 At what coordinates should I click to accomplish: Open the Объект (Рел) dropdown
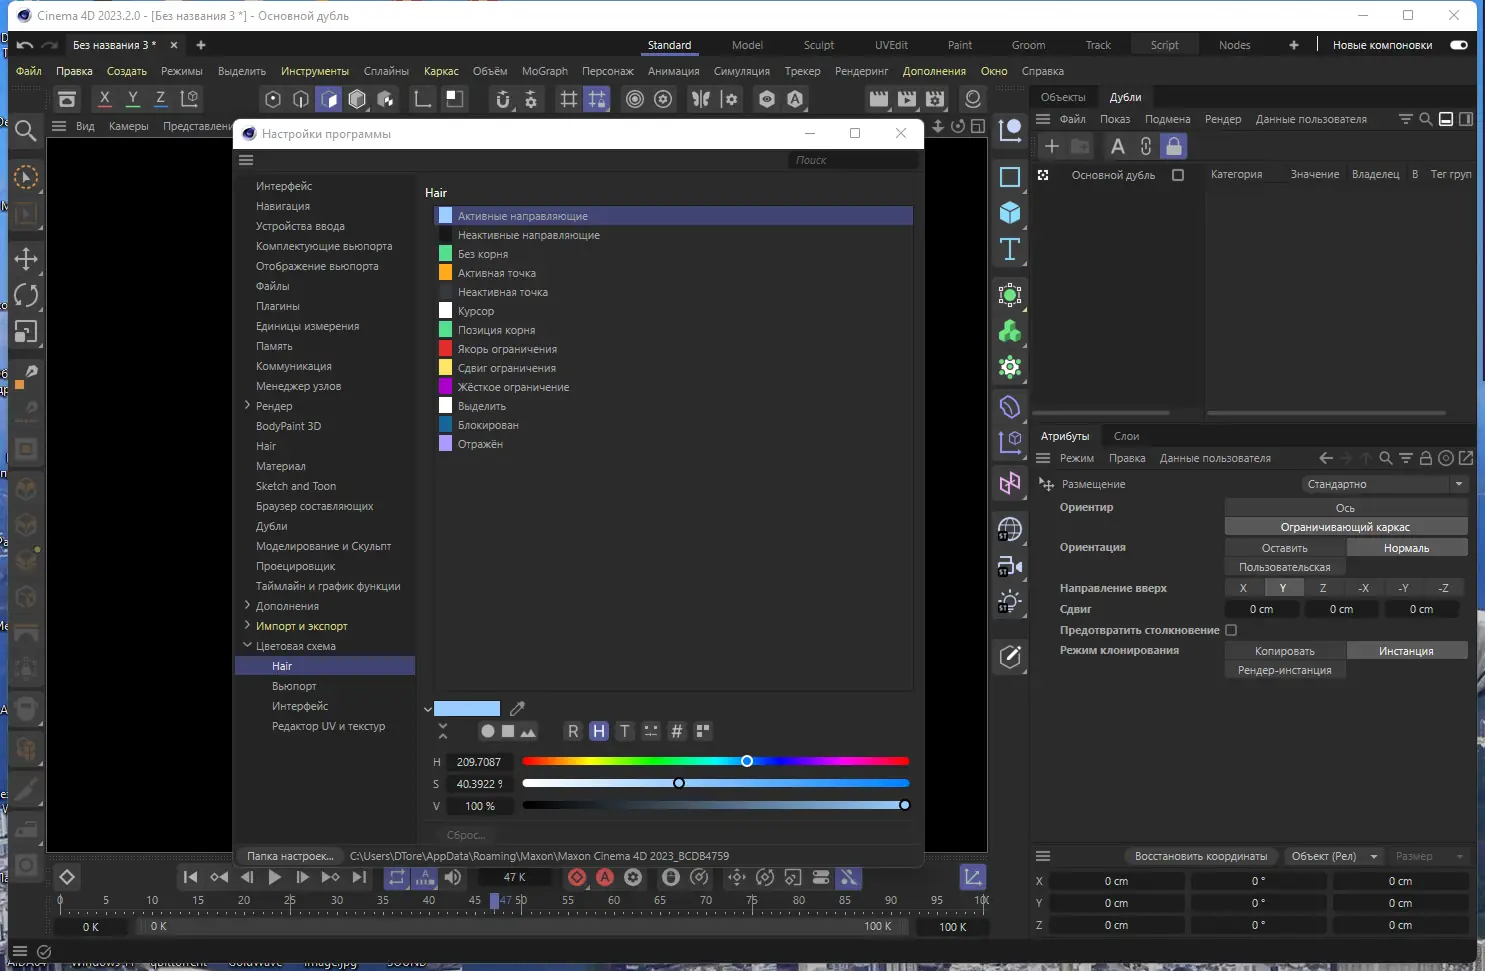(x=1332, y=856)
